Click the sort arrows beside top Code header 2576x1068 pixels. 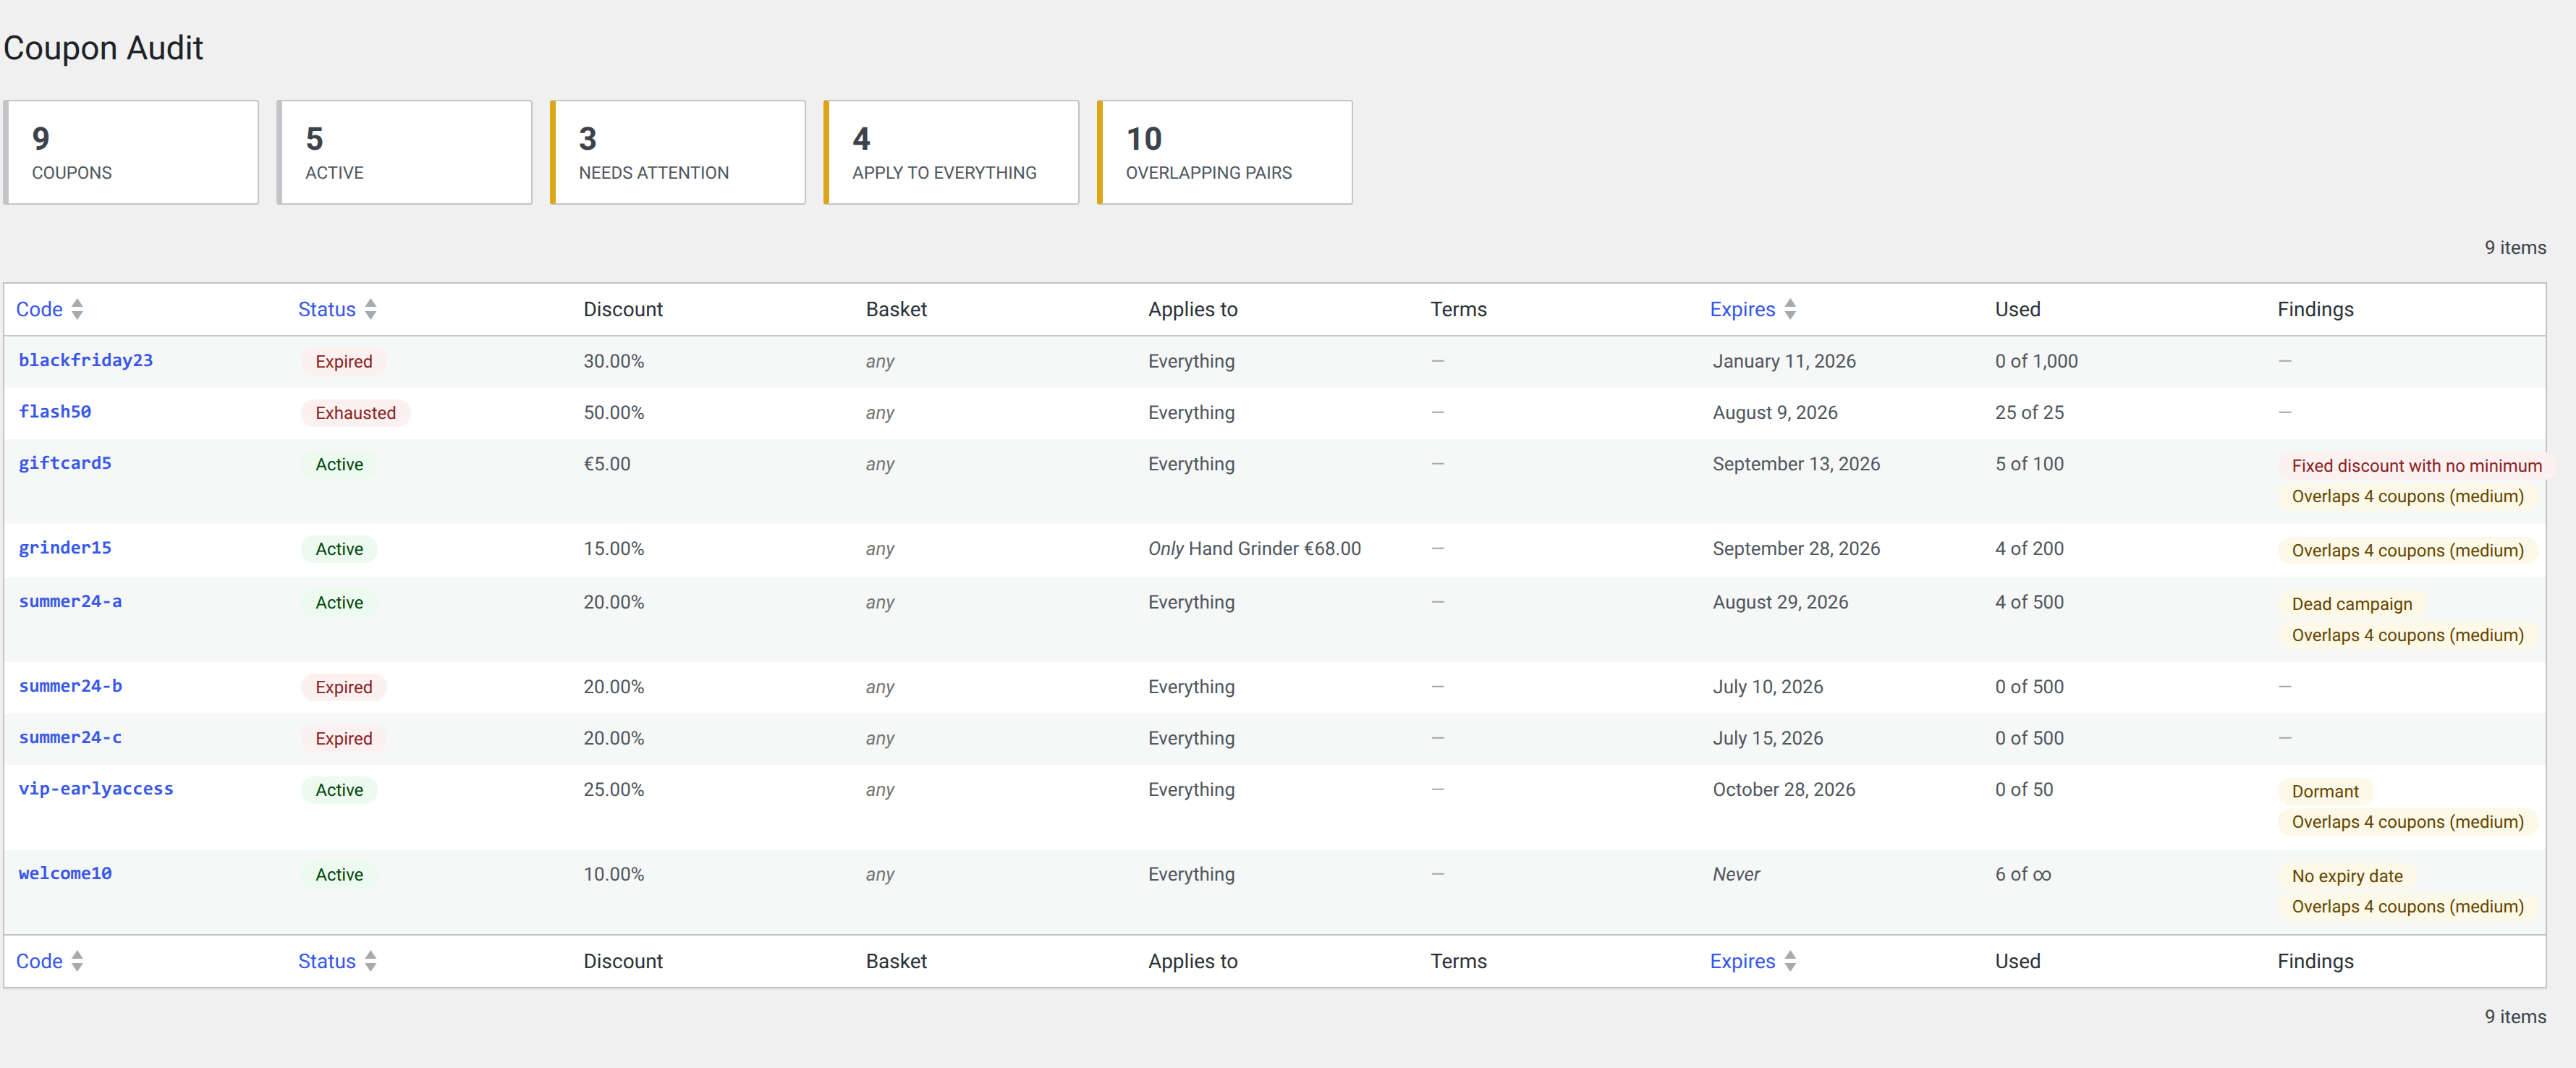pyautogui.click(x=77, y=309)
